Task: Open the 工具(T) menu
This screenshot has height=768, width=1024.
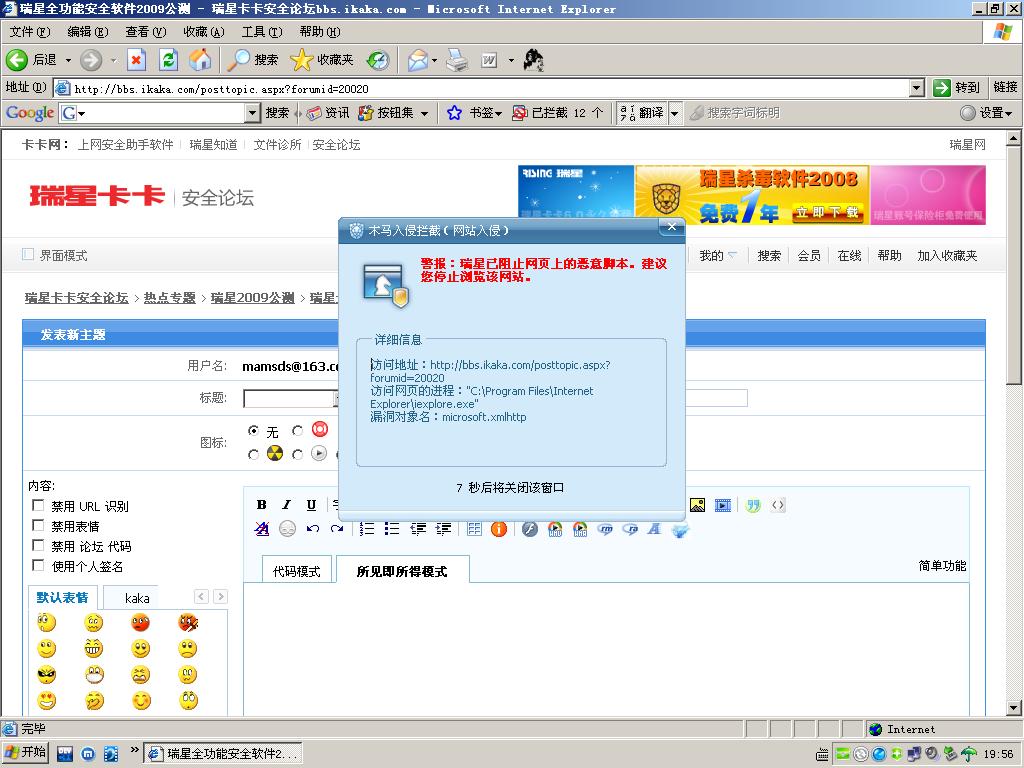Action: tap(262, 31)
